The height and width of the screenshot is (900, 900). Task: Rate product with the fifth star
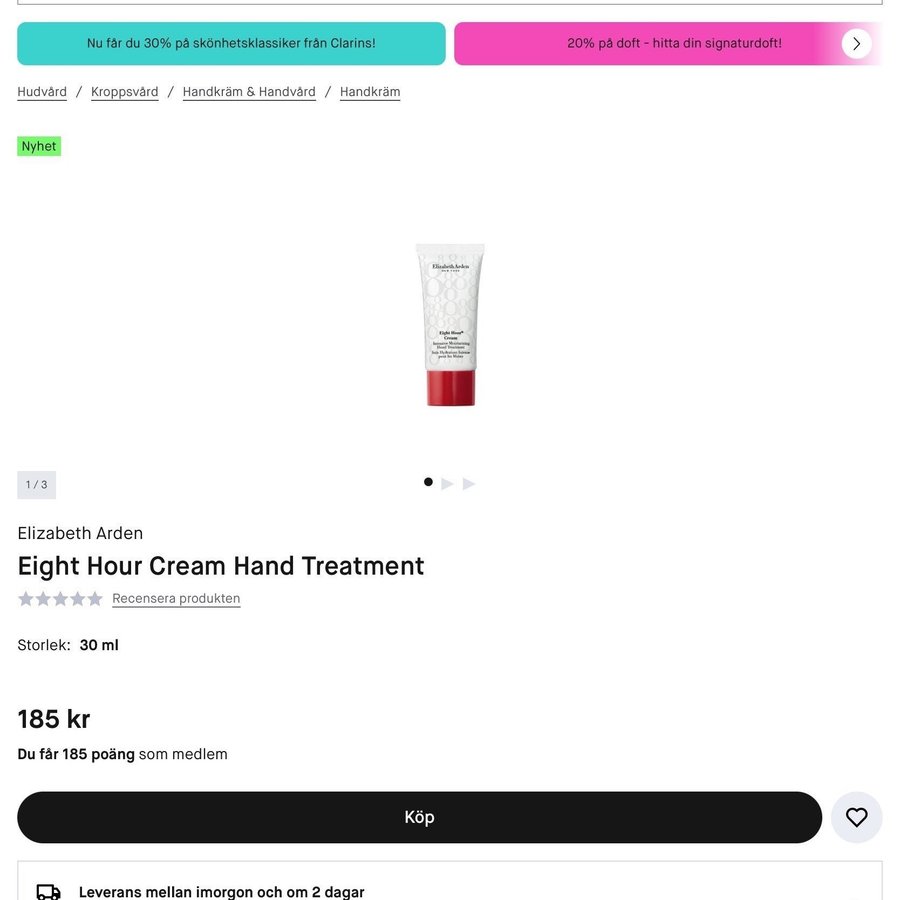95,599
